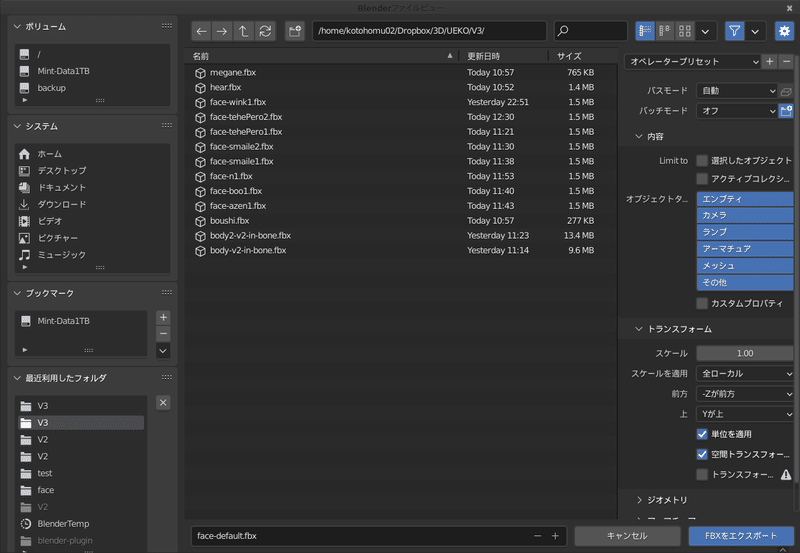Click the Scale value field
This screenshot has height=553, width=800.
point(745,353)
